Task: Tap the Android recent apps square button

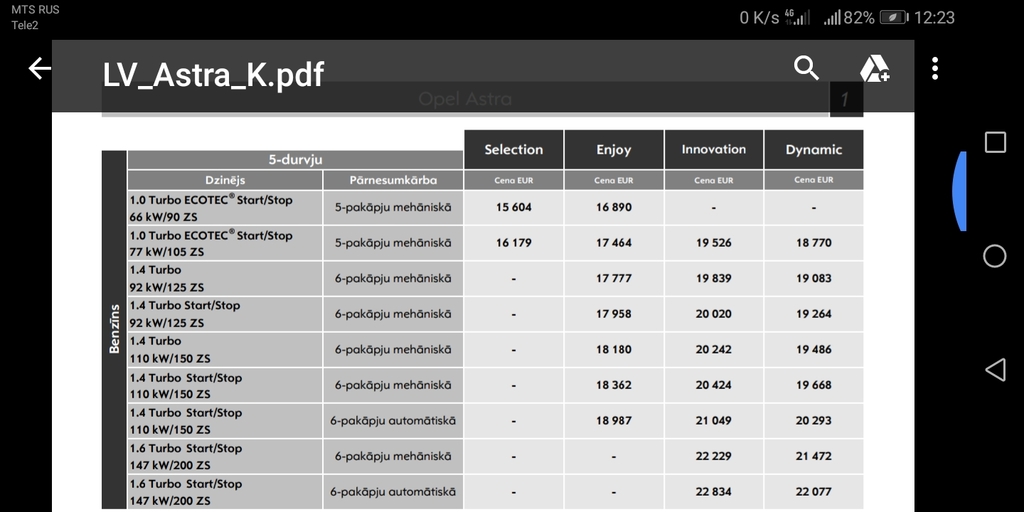Action: [x=995, y=142]
